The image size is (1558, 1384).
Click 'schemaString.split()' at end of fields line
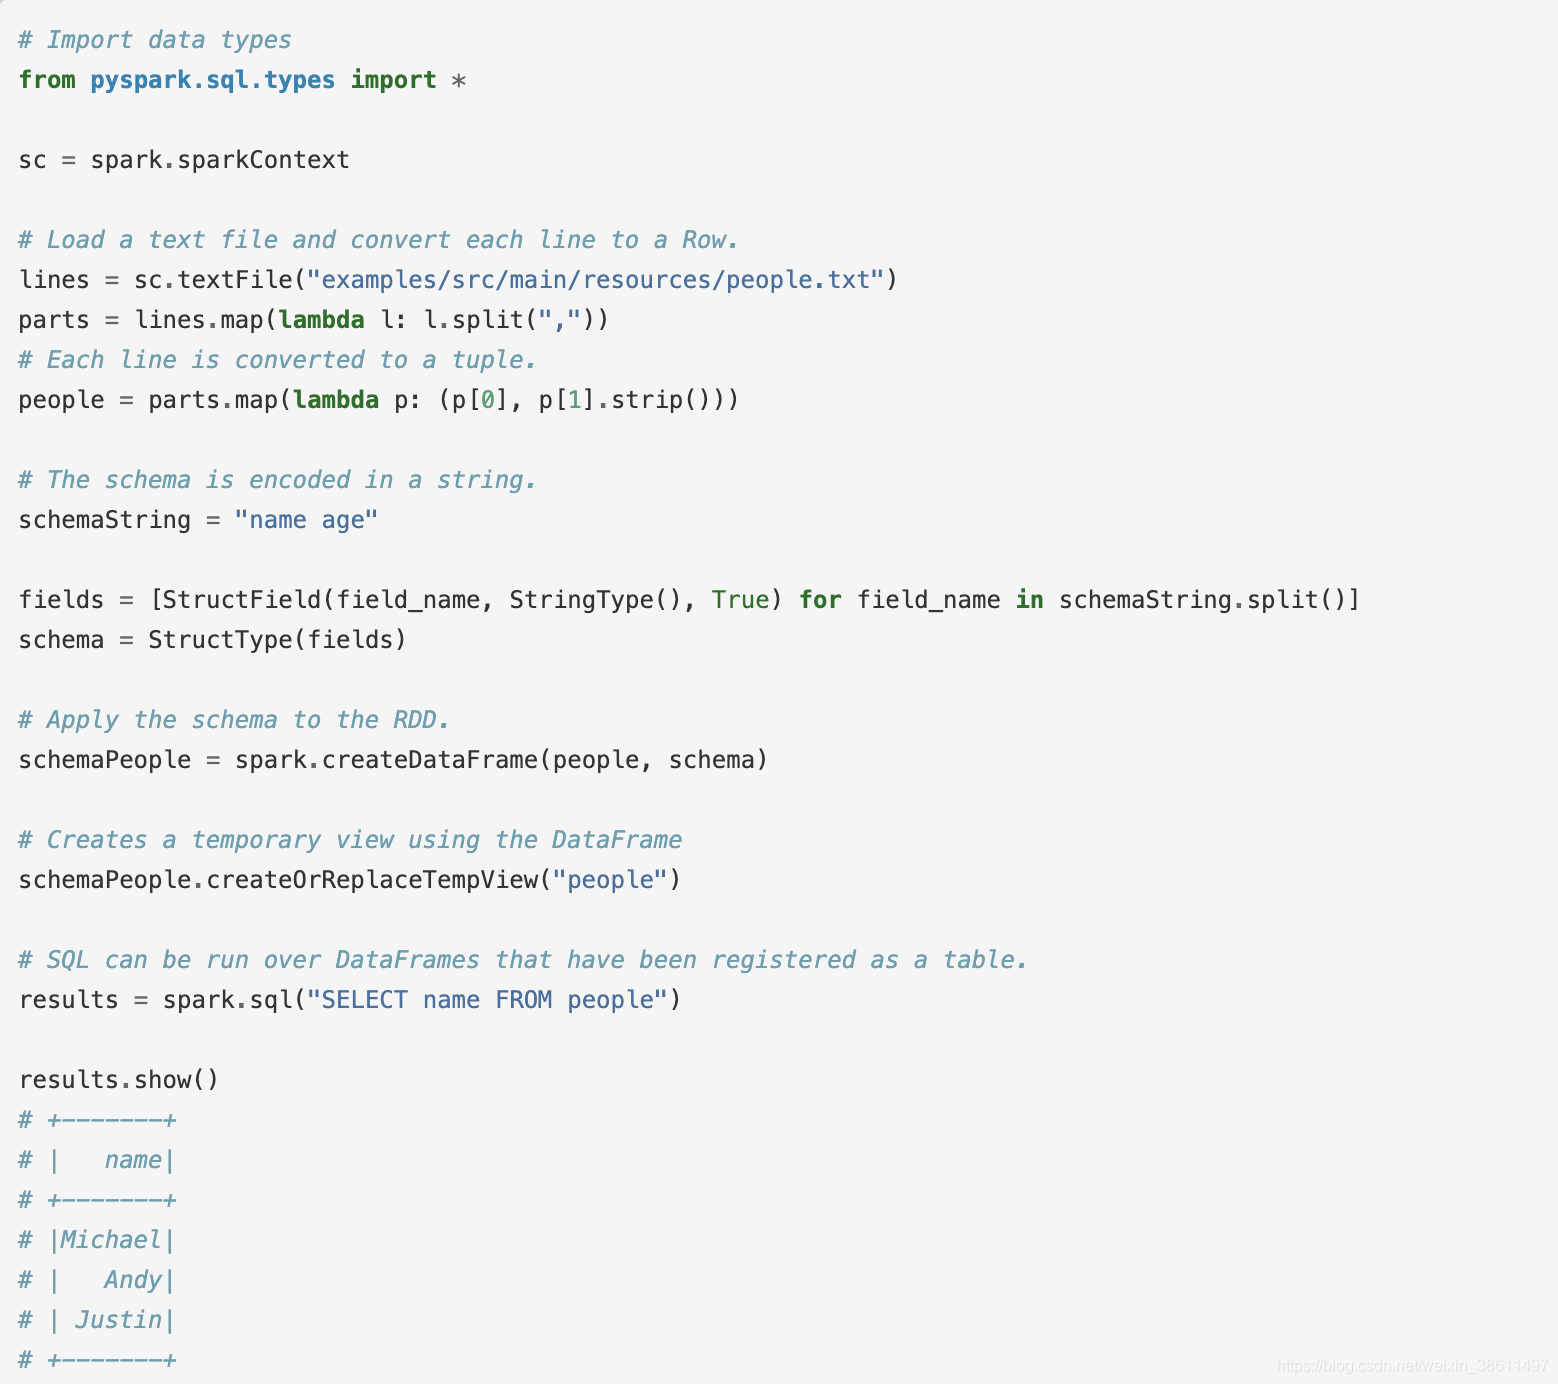(x=1203, y=600)
